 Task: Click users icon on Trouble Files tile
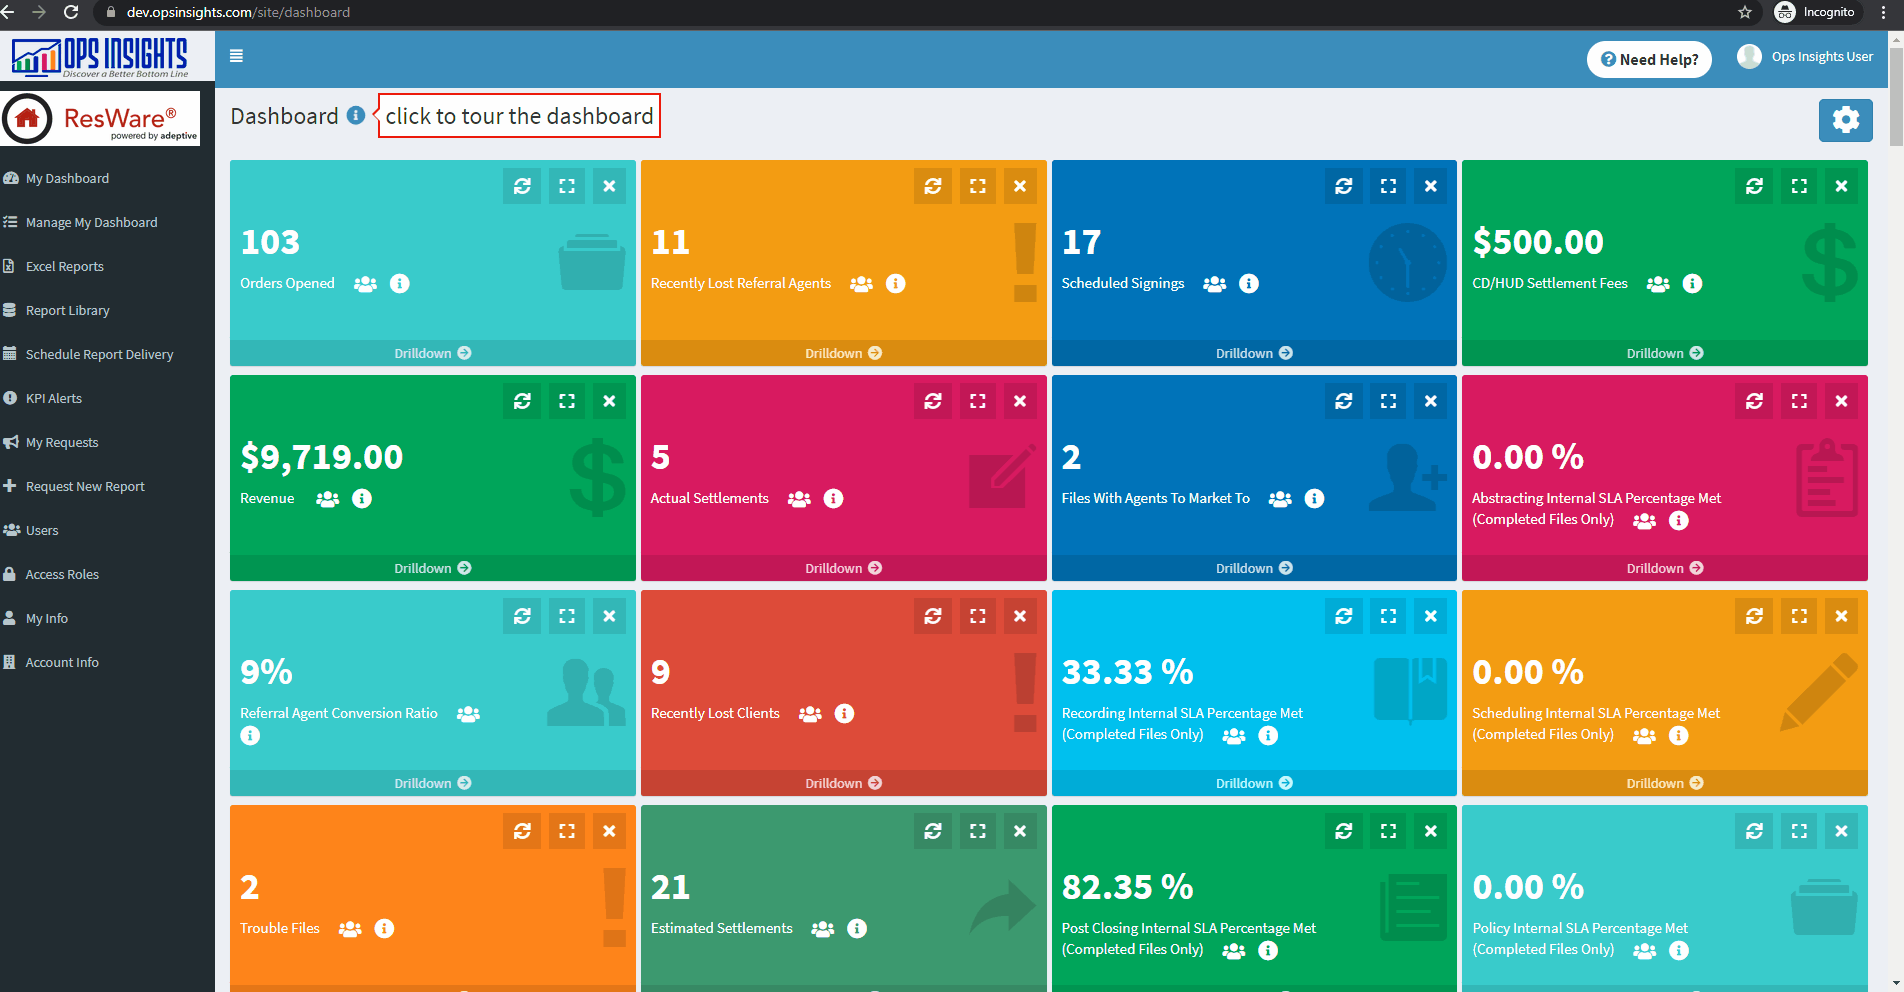pyautogui.click(x=350, y=928)
